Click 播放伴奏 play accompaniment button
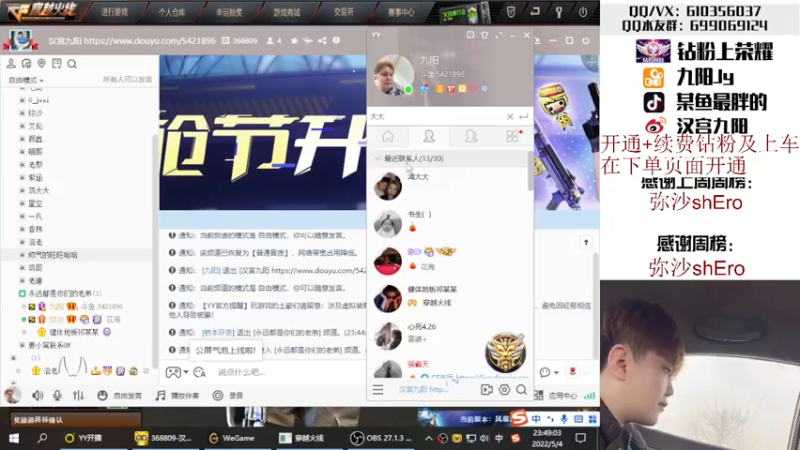This screenshot has height=450, width=800. [x=177, y=395]
